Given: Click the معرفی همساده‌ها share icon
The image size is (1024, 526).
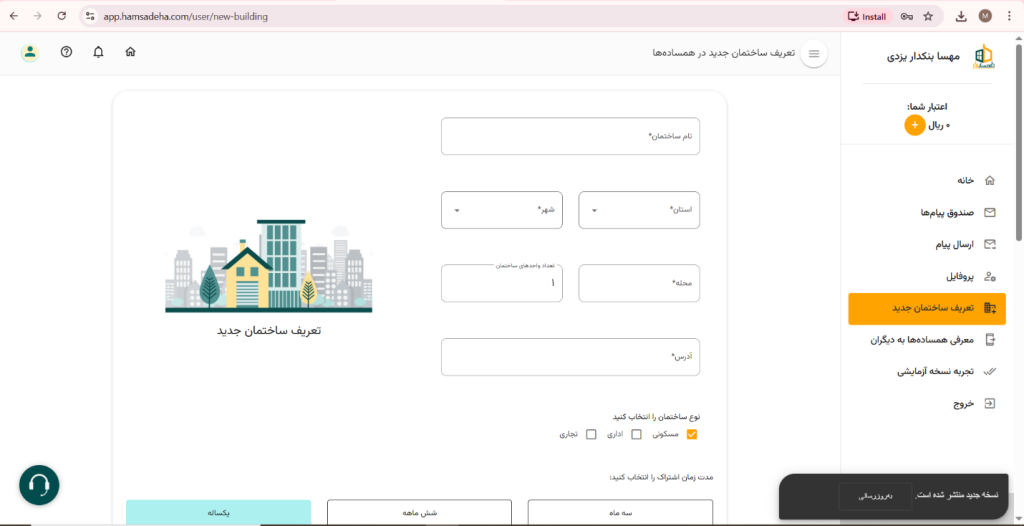Looking at the screenshot, I should [x=990, y=340].
